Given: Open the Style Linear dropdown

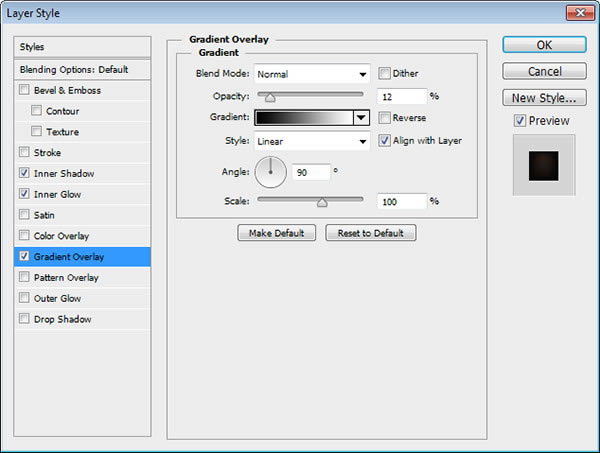Looking at the screenshot, I should (312, 141).
